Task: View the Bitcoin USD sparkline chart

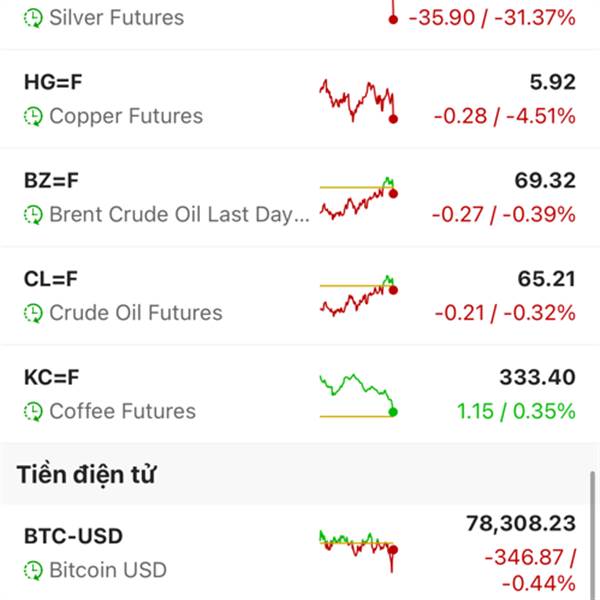Action: (x=358, y=548)
